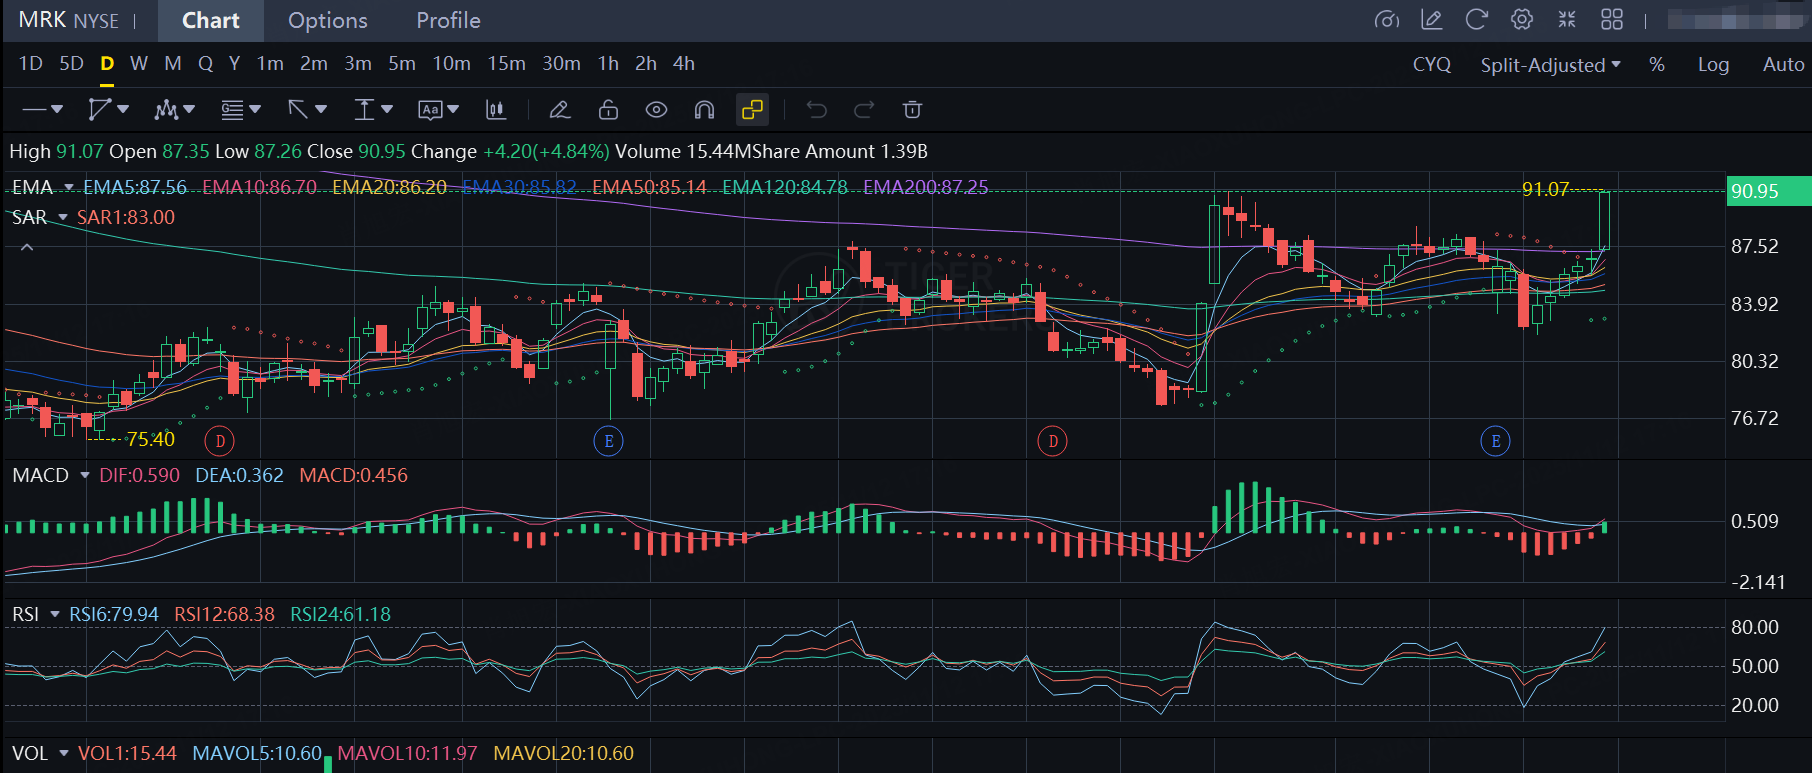Toggle percent scale mode
Screen dimensions: 1812x773
click(1656, 65)
